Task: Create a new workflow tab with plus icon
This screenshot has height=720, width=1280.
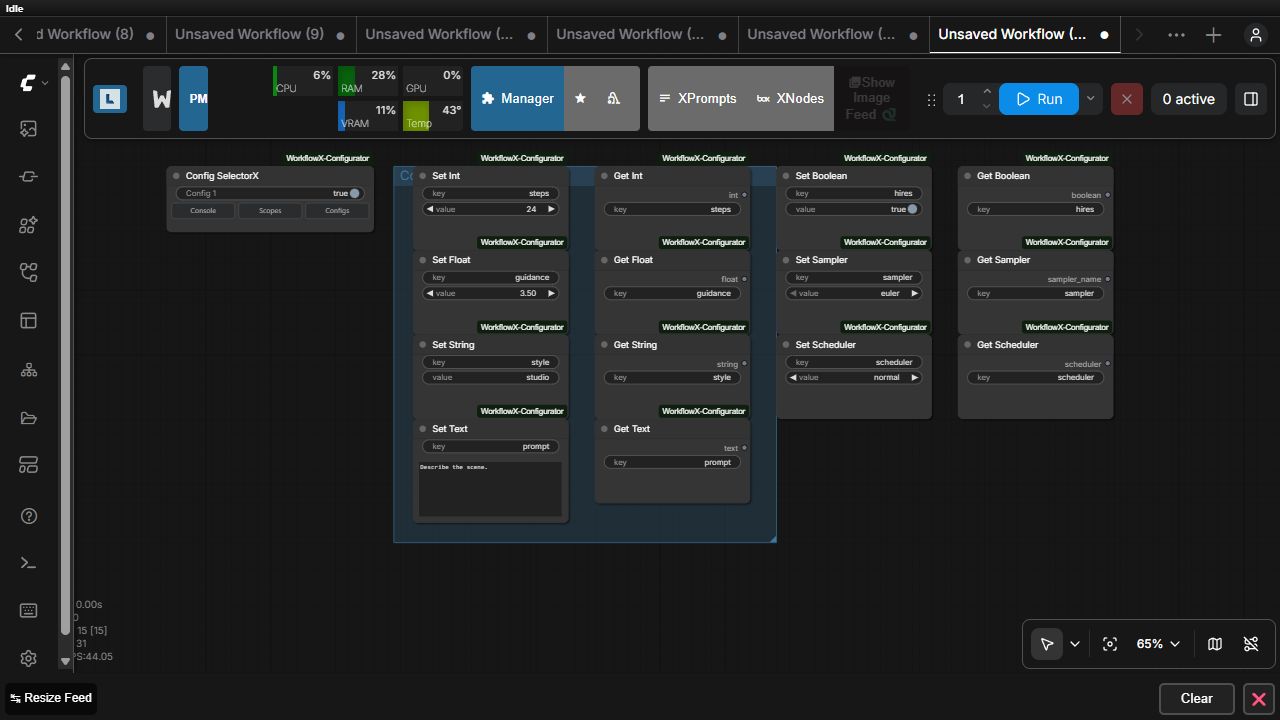Action: [1213, 35]
